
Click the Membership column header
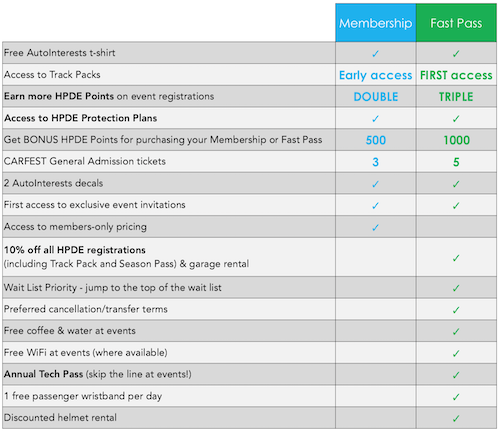coord(376,23)
